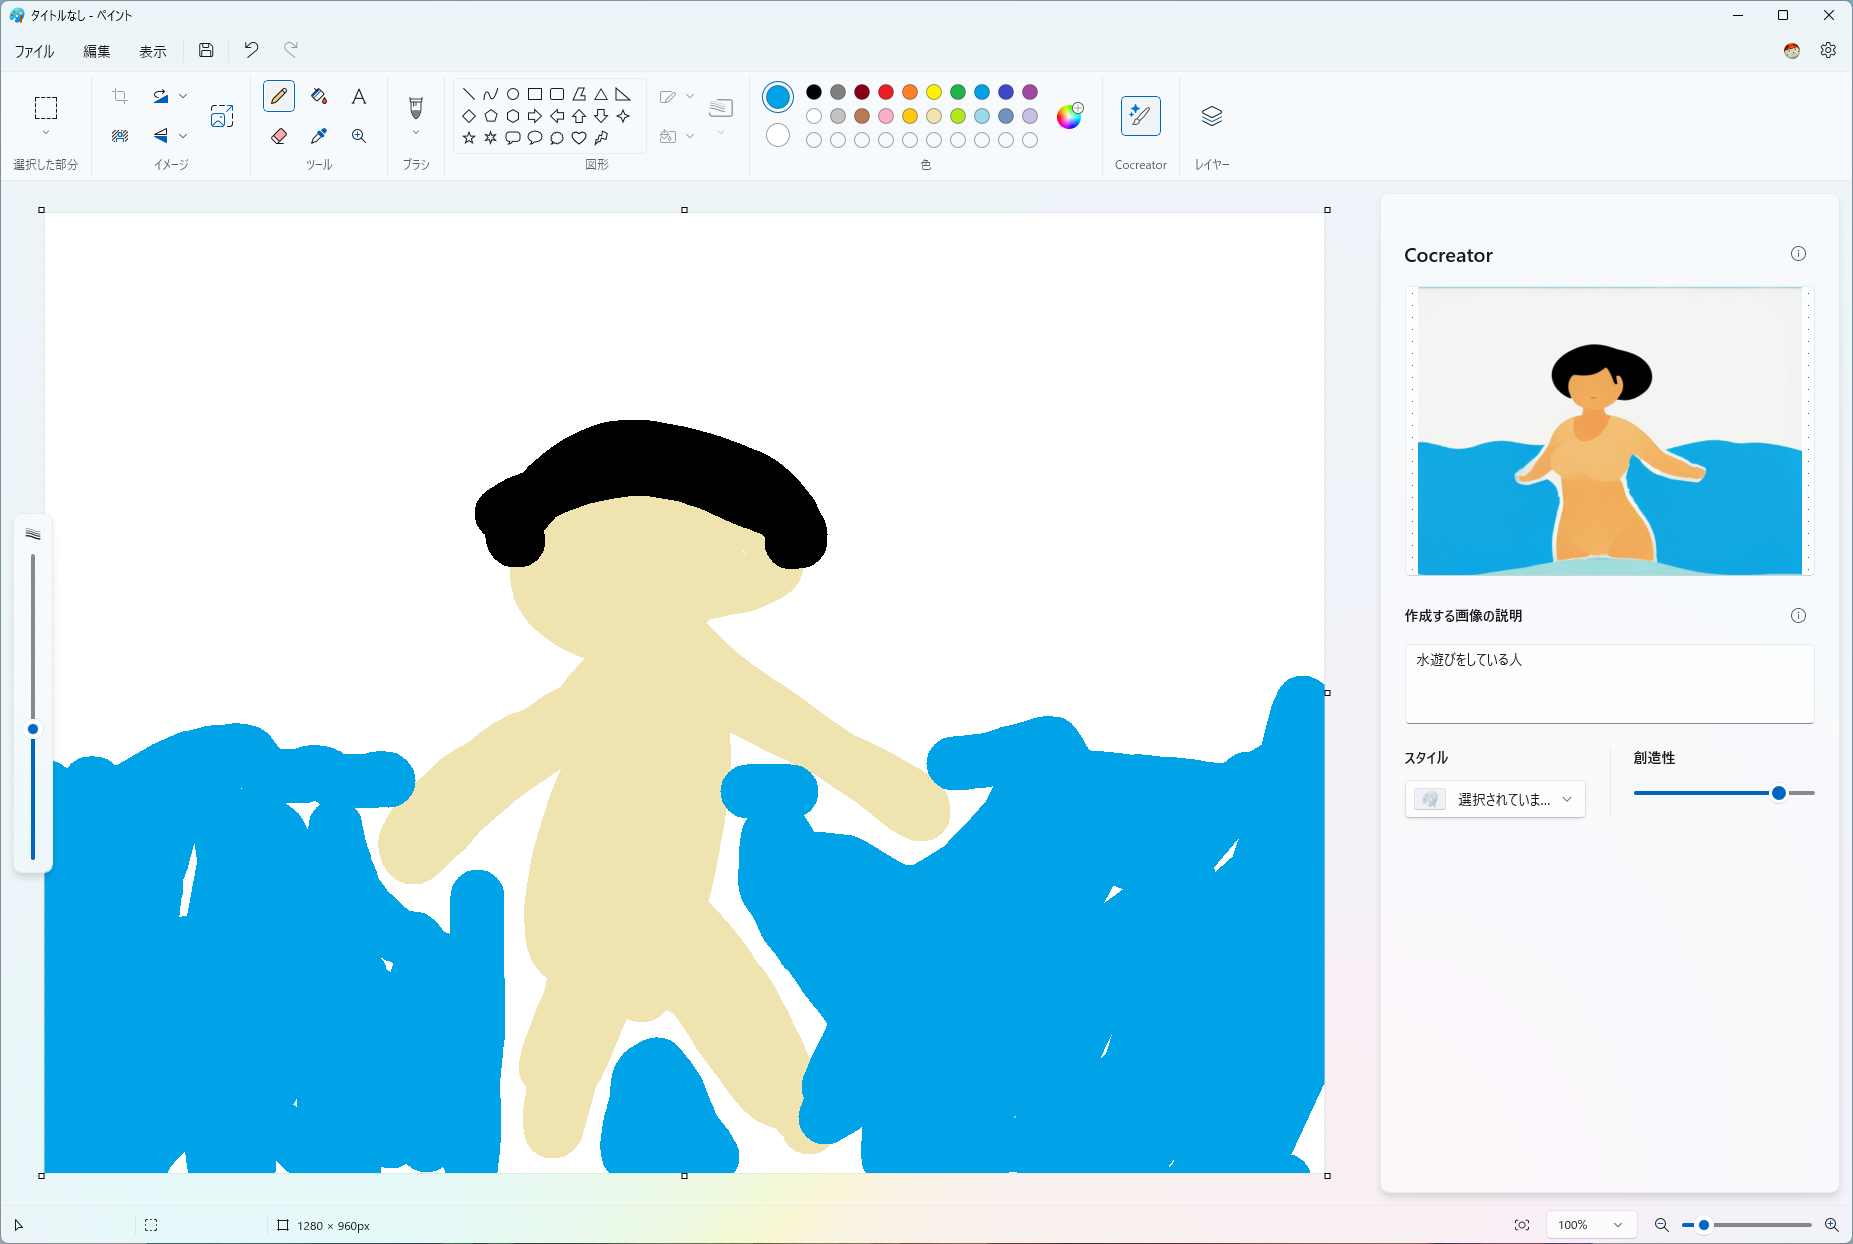
Task: Open the 表示 menu
Action: 153,50
